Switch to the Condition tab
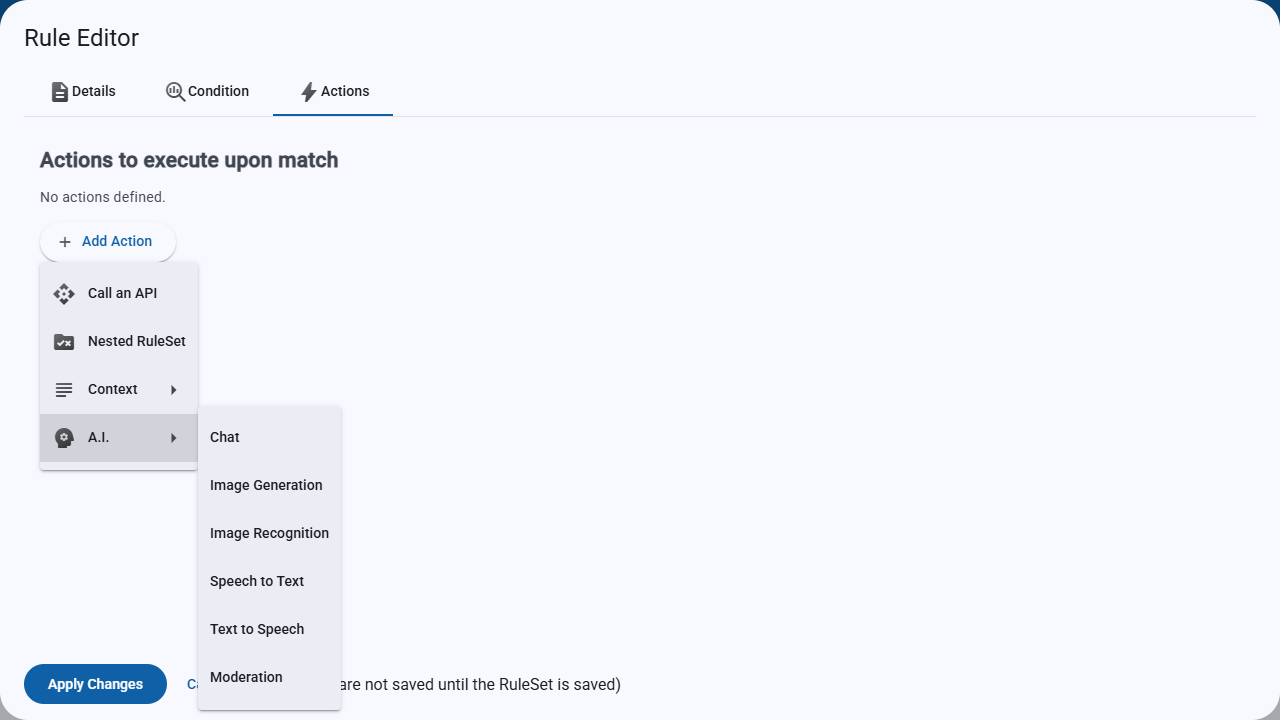 pyautogui.click(x=207, y=91)
